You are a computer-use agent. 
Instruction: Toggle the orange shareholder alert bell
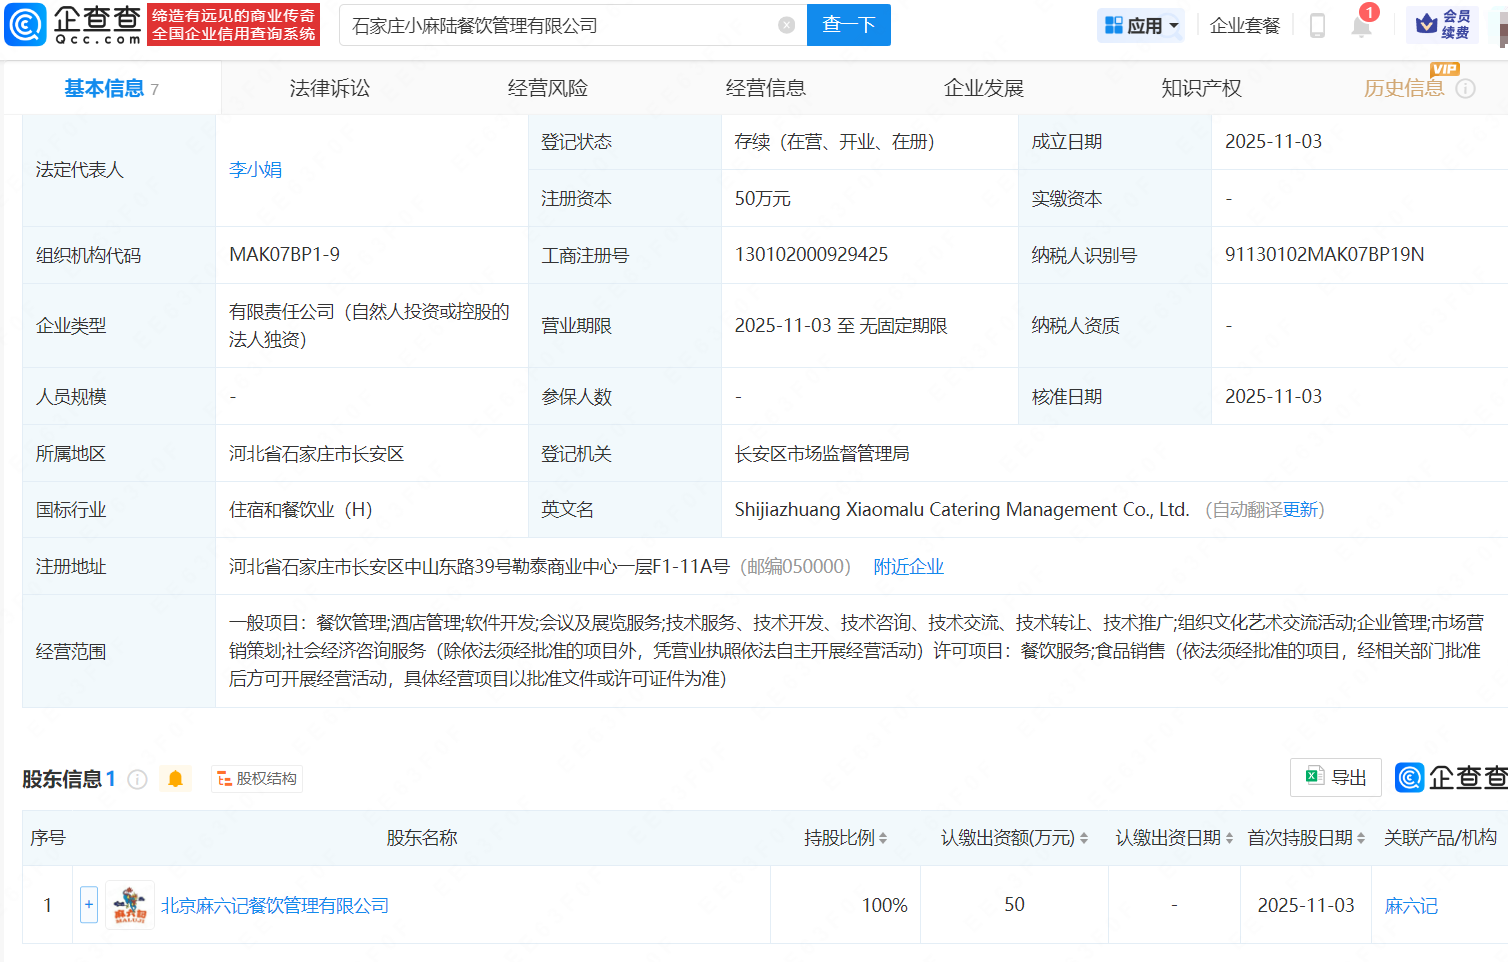pyautogui.click(x=176, y=779)
